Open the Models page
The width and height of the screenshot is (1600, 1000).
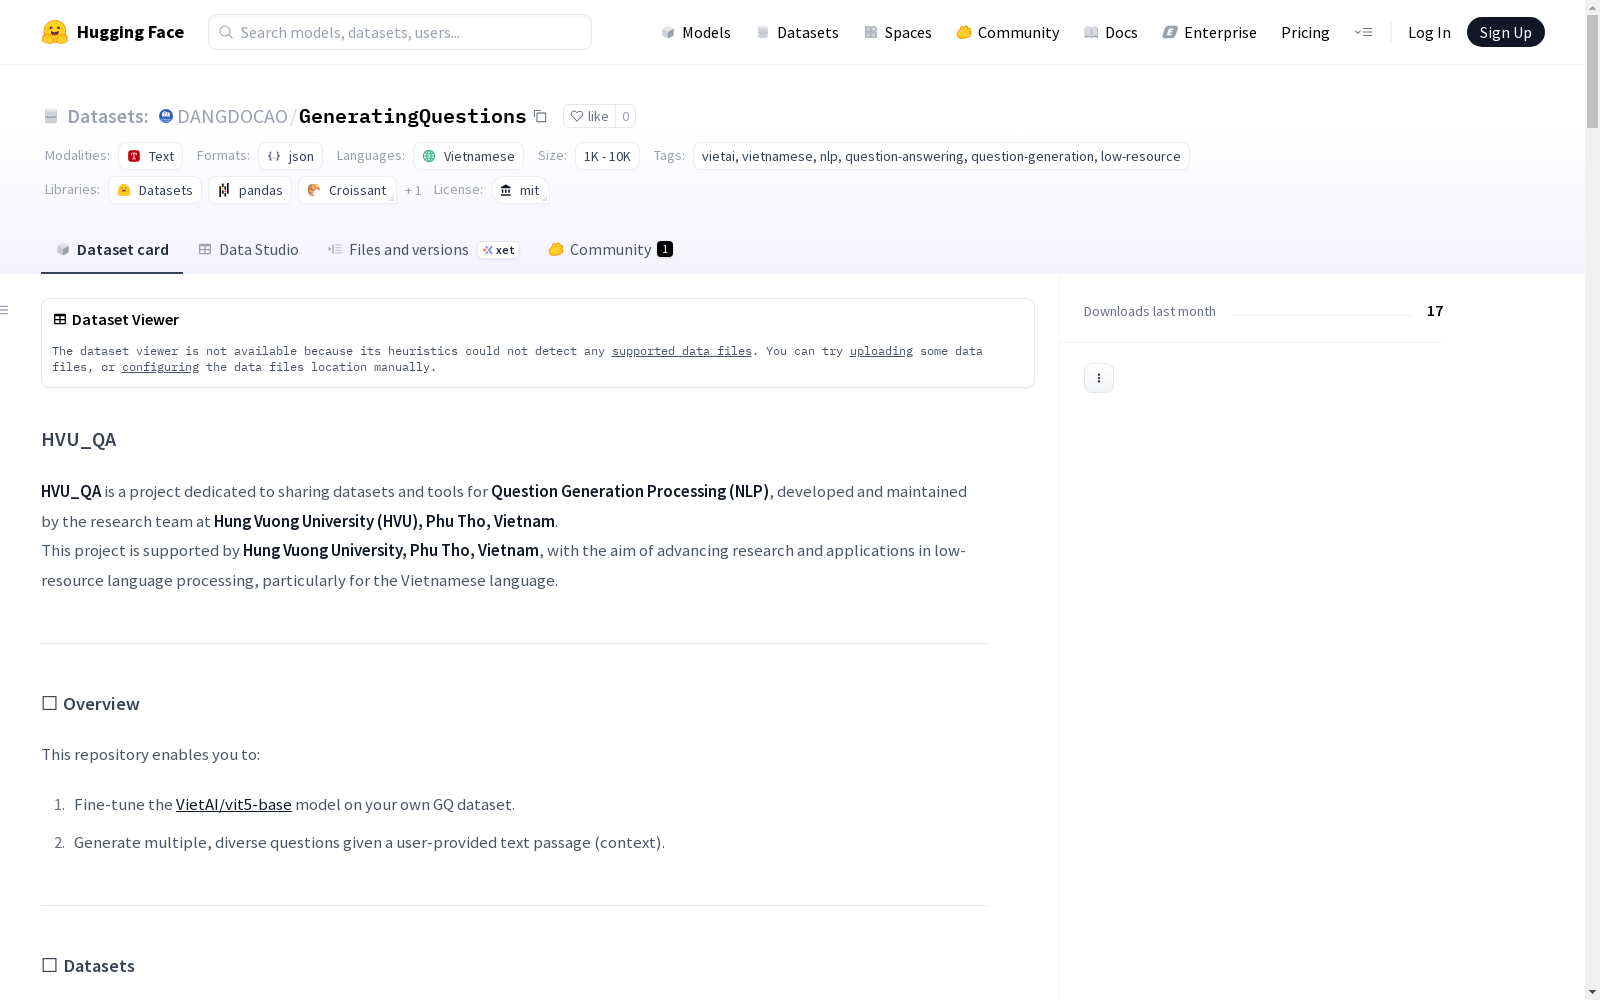[x=695, y=32]
